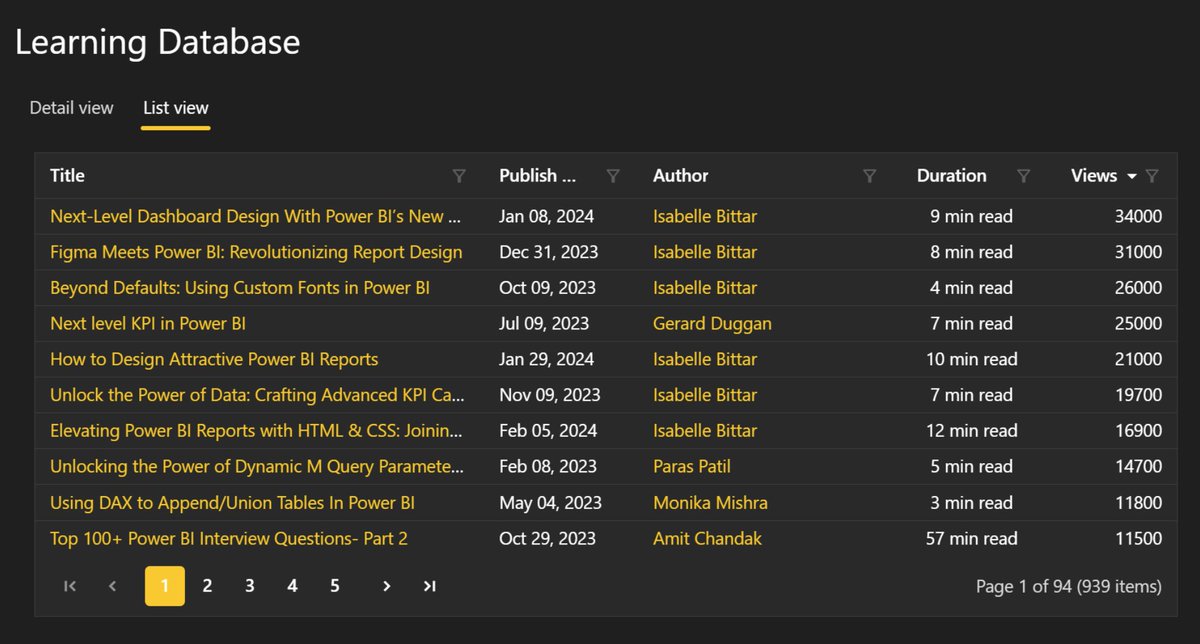Select the 19700 views cell

1138,395
